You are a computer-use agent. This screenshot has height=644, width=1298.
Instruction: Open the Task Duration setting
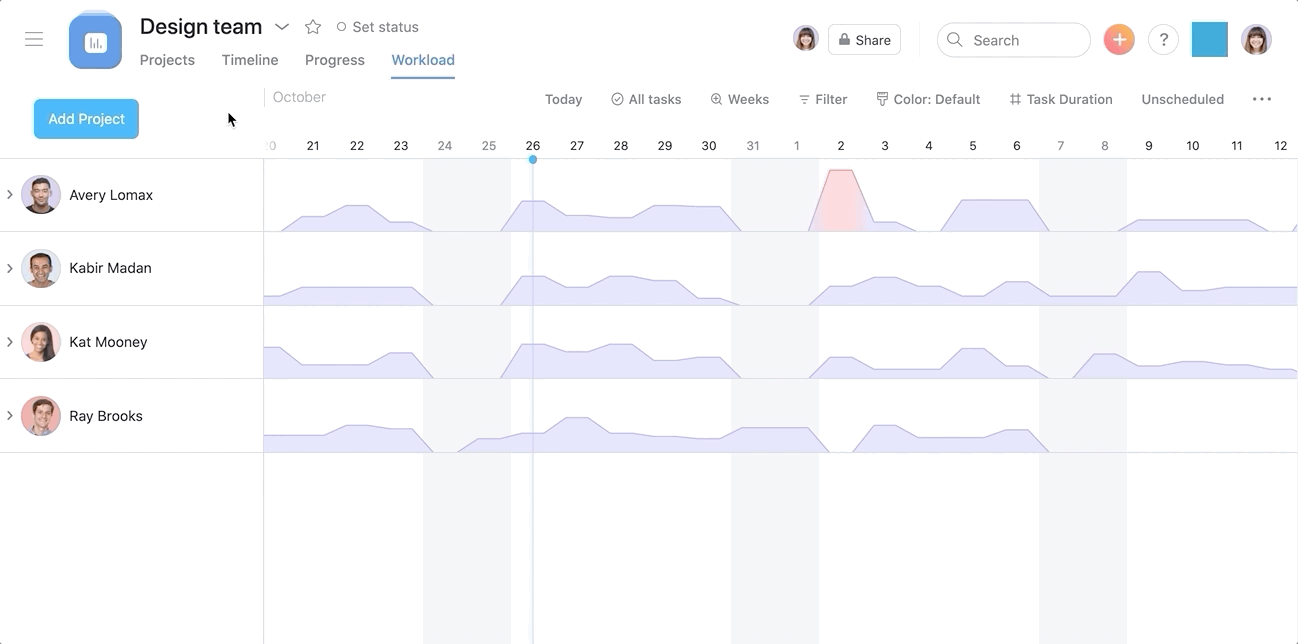pyautogui.click(x=1061, y=99)
